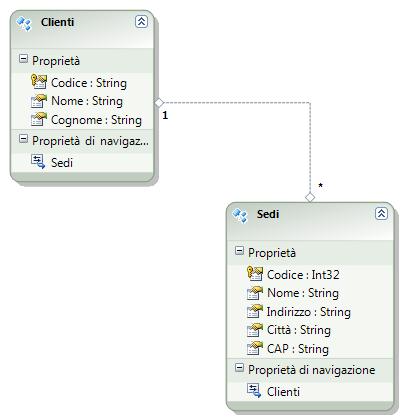Select the Clienti entity title text
This screenshot has width=403, height=419.
pyautogui.click(x=57, y=22)
